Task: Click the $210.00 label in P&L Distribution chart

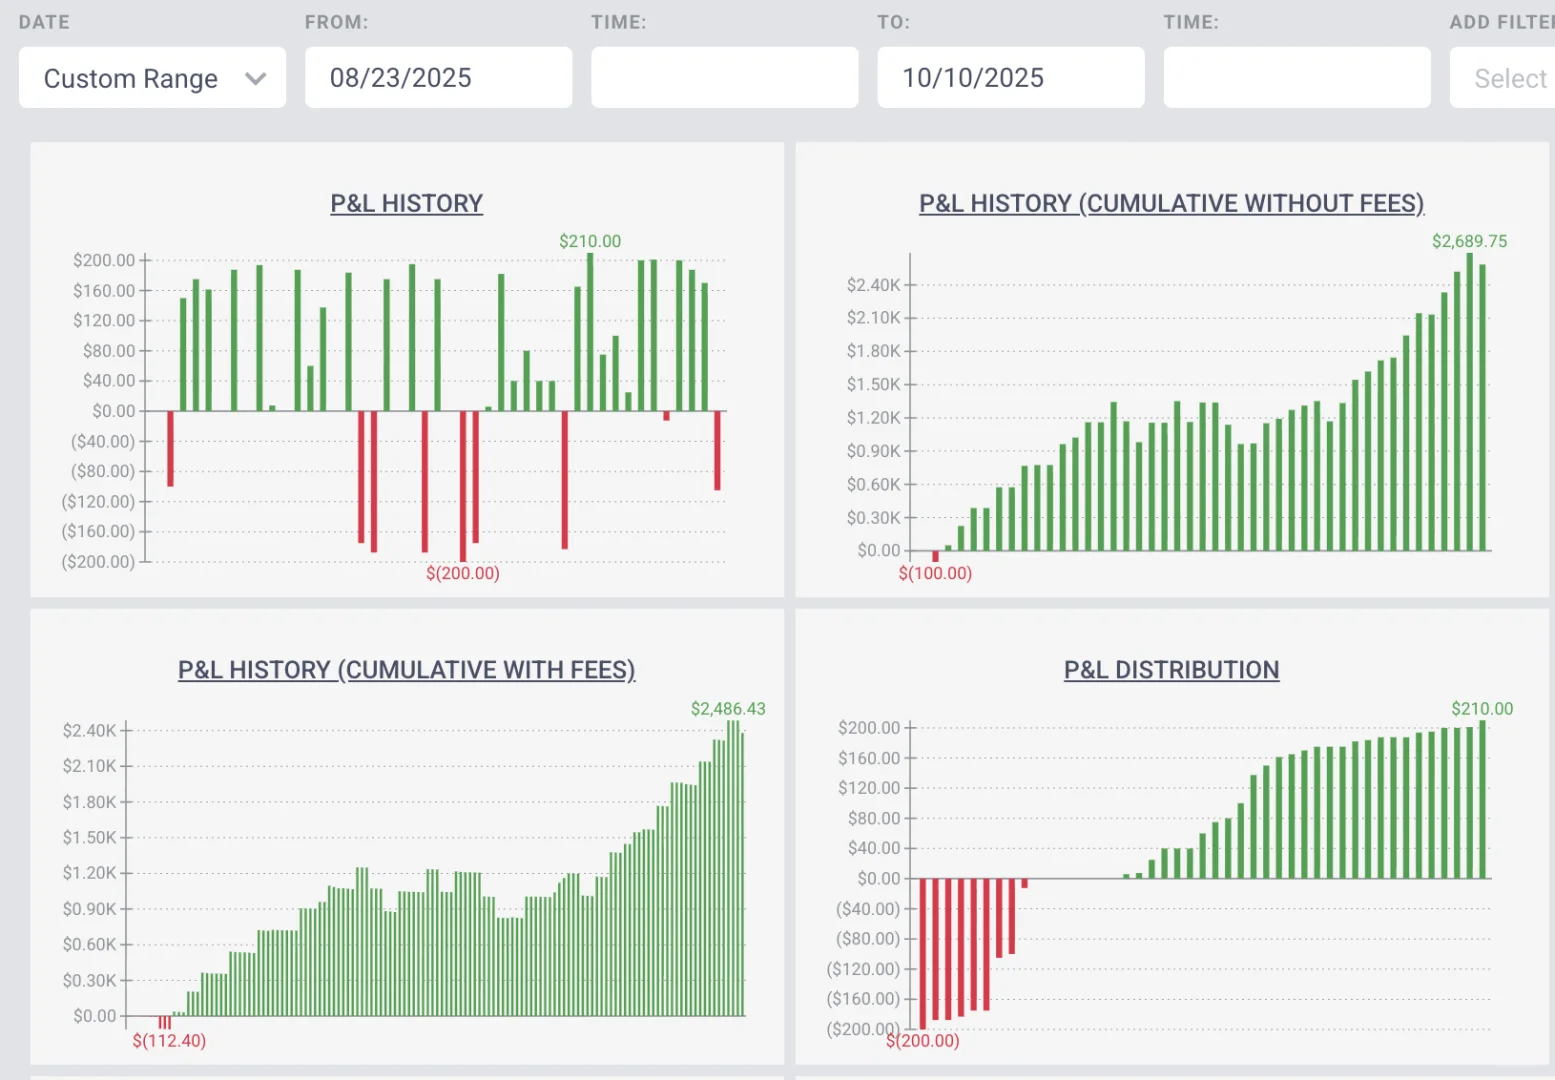Action: point(1482,709)
